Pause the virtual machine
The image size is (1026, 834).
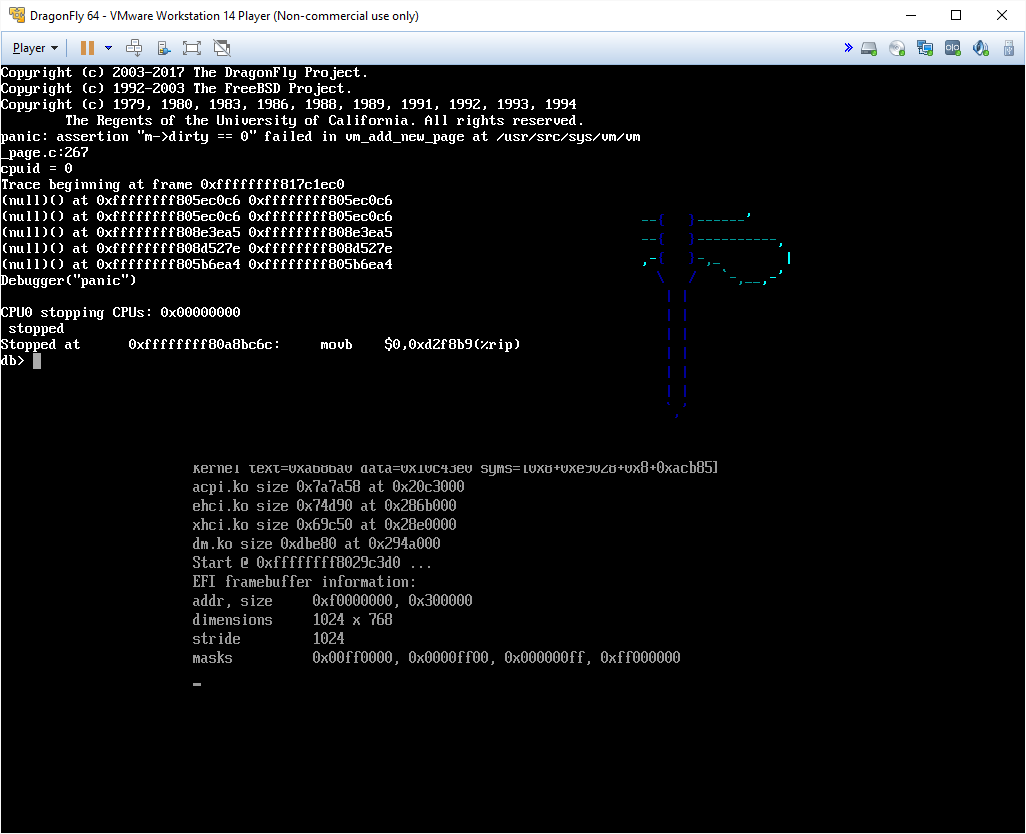point(87,48)
